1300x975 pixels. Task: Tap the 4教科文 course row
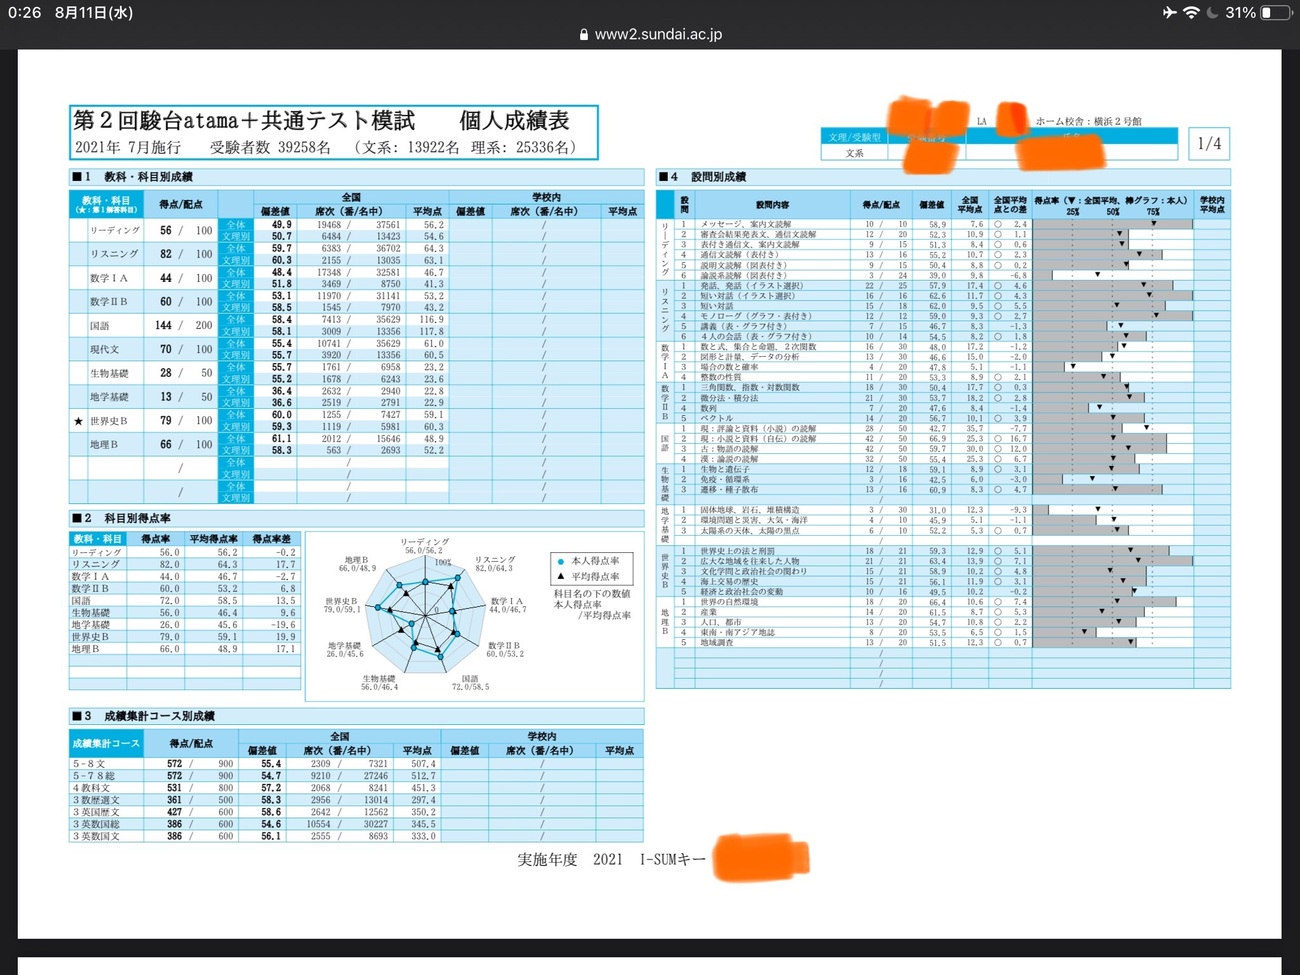356,788
